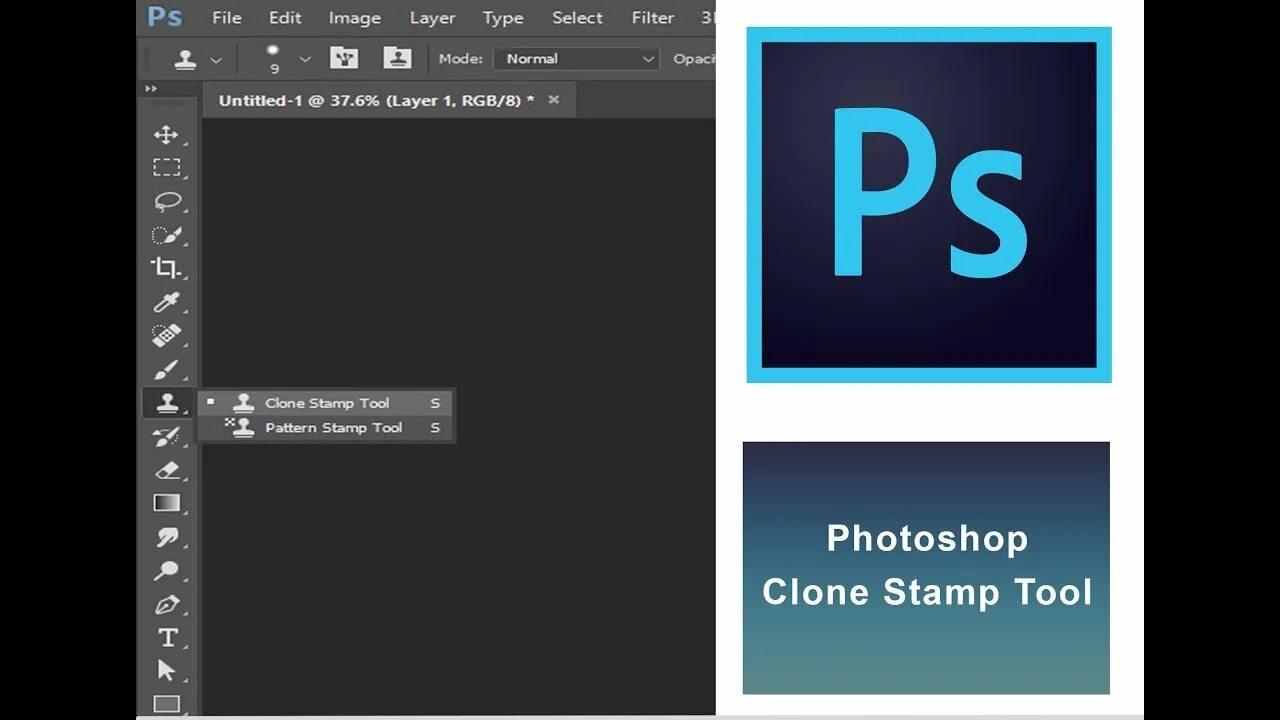
Task: Open the Layer menu
Action: (x=432, y=18)
